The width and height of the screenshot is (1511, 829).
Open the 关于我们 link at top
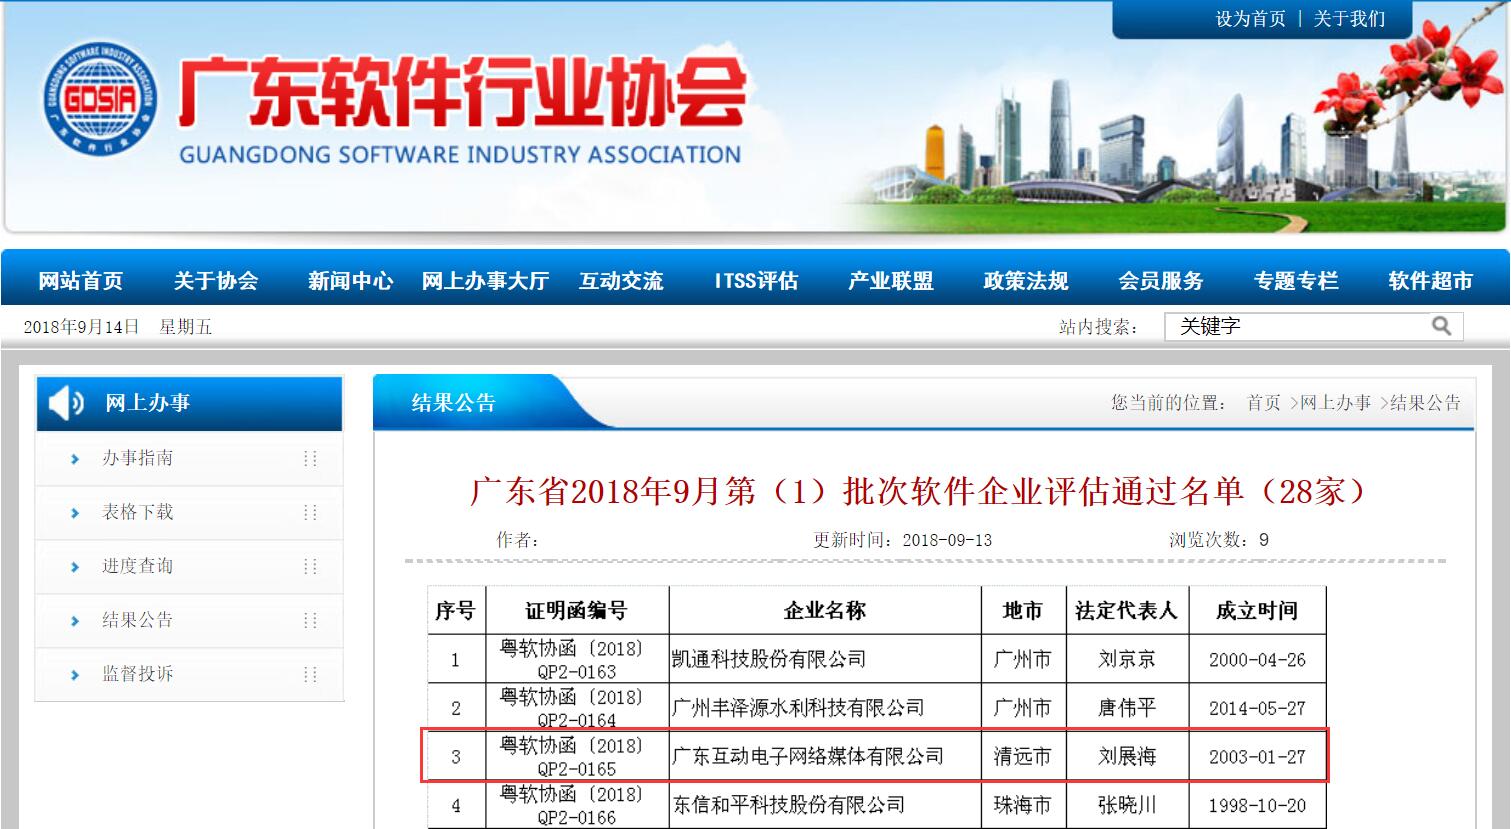1349,19
